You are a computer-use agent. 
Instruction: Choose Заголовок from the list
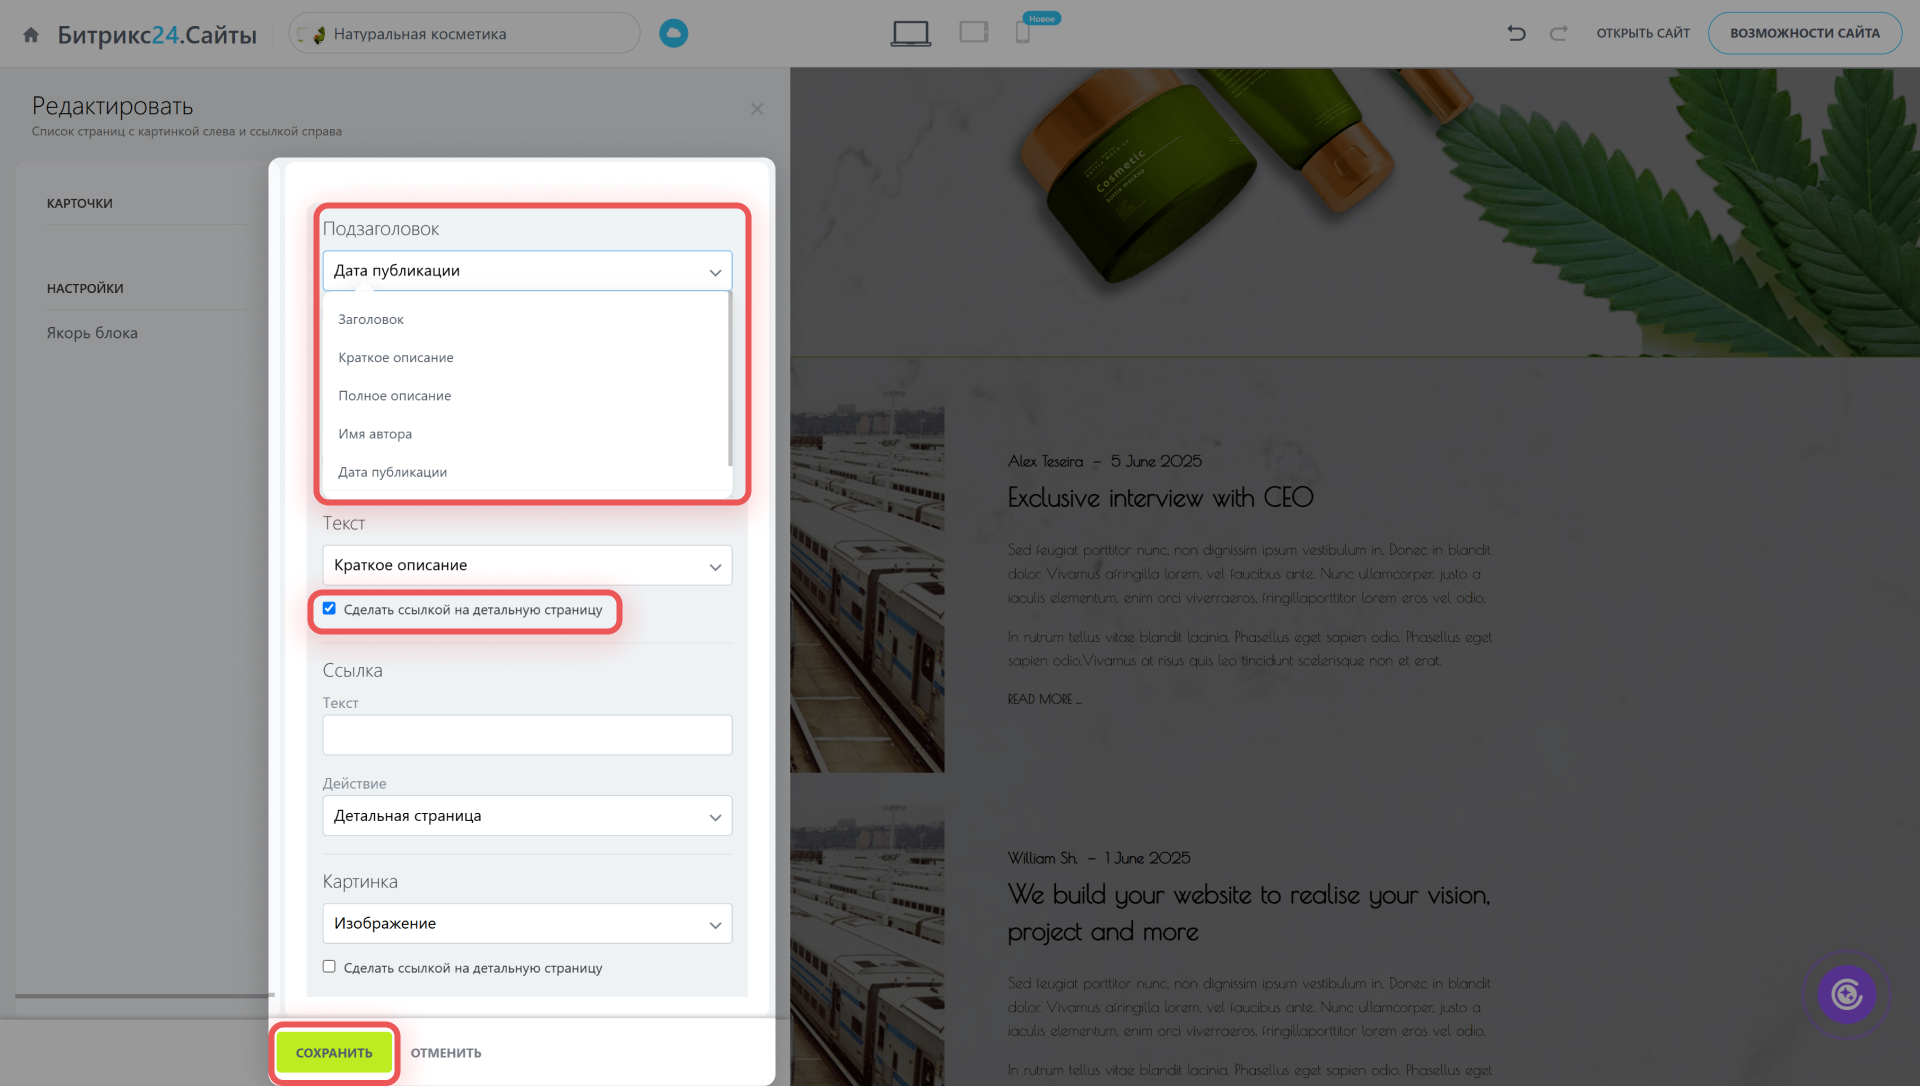coord(526,319)
